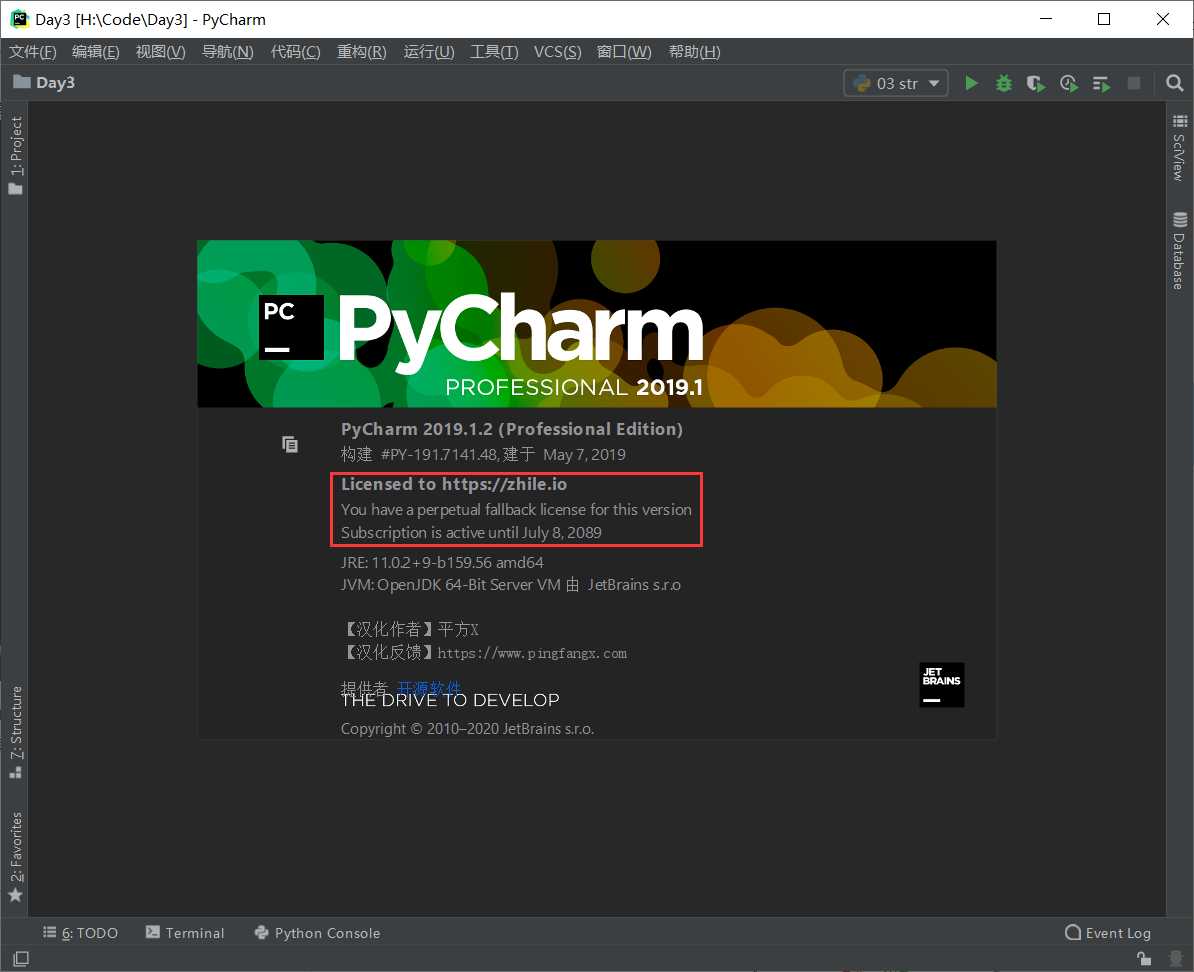Run with coverage icon
The image size is (1194, 972).
(x=1036, y=83)
